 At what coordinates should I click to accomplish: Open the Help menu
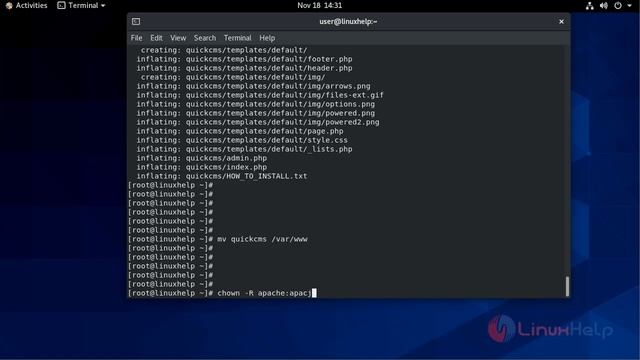267,38
